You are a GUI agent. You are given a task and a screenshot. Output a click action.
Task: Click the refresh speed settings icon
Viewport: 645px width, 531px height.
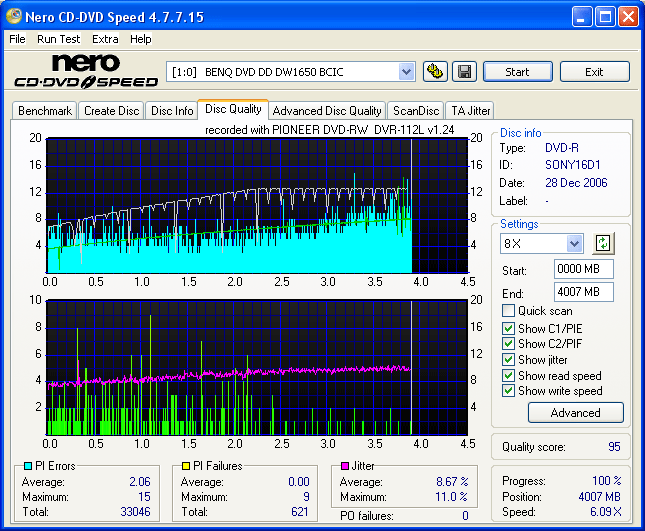tap(603, 243)
